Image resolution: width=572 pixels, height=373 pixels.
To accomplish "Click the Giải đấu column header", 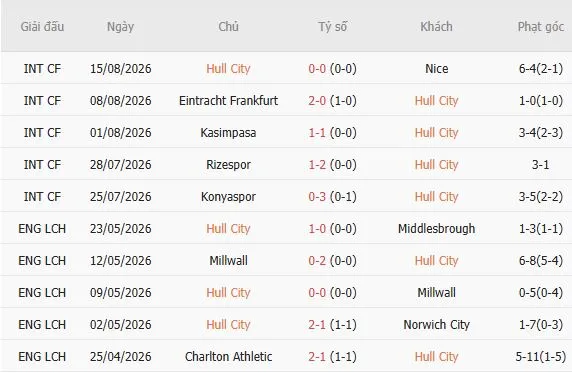I will click(x=42, y=27).
